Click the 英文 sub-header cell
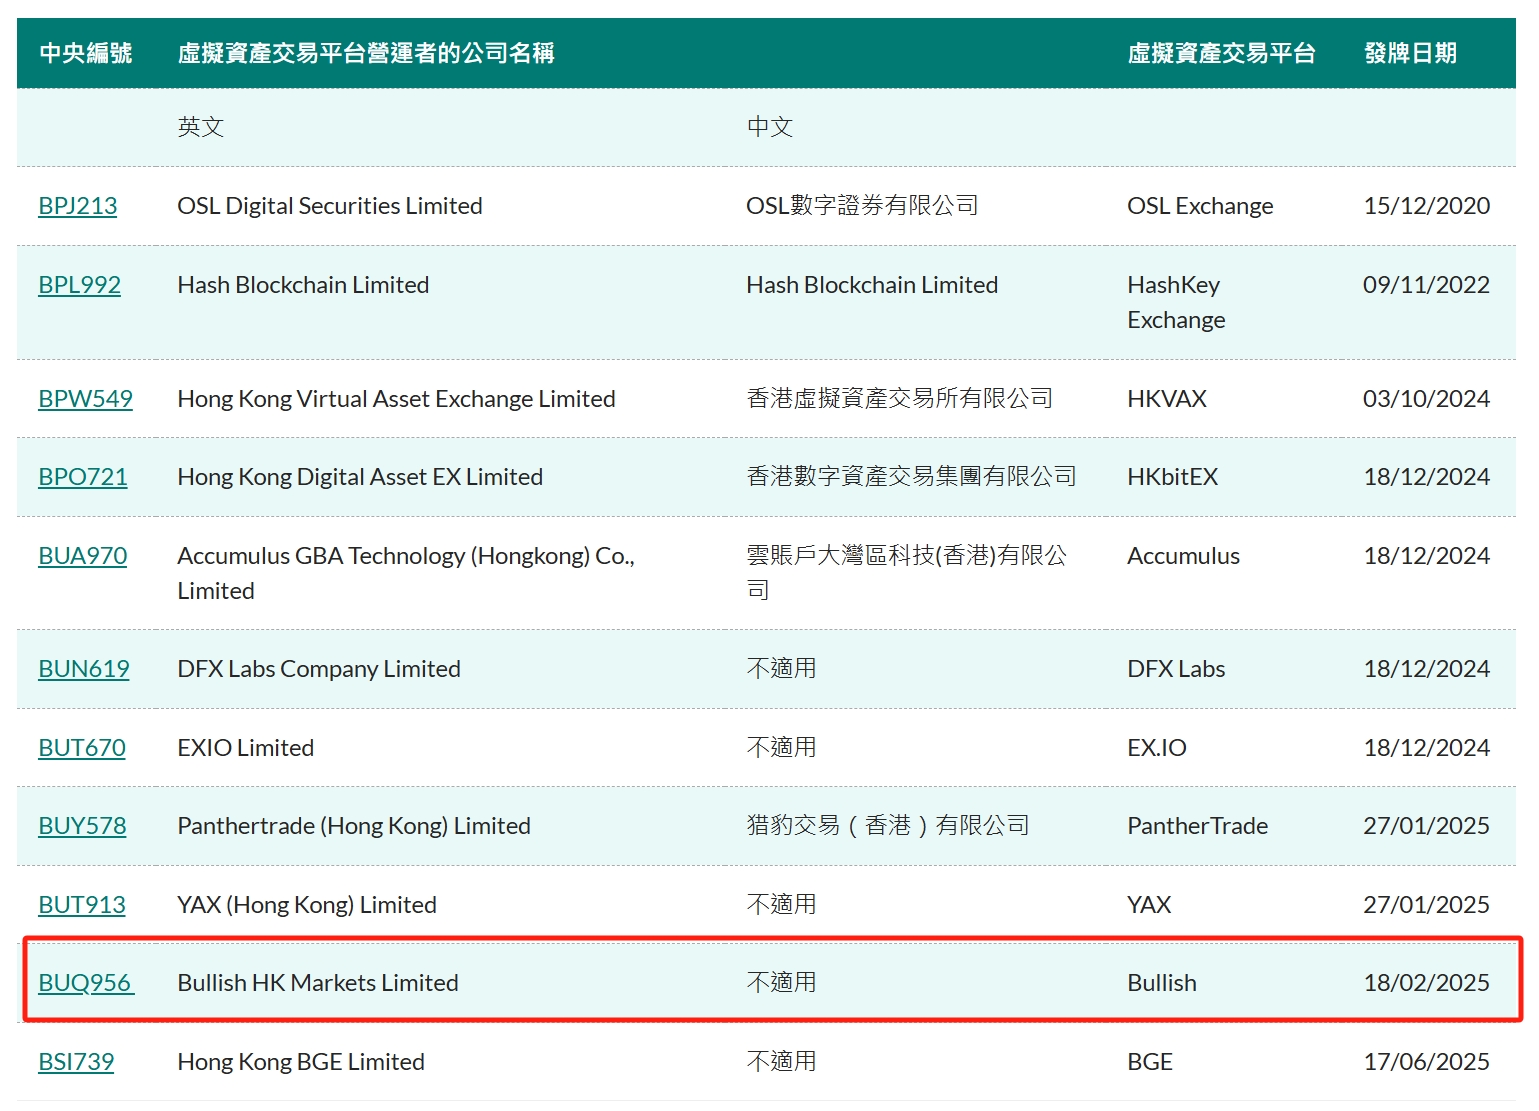This screenshot has width=1539, height=1111. click(x=200, y=127)
